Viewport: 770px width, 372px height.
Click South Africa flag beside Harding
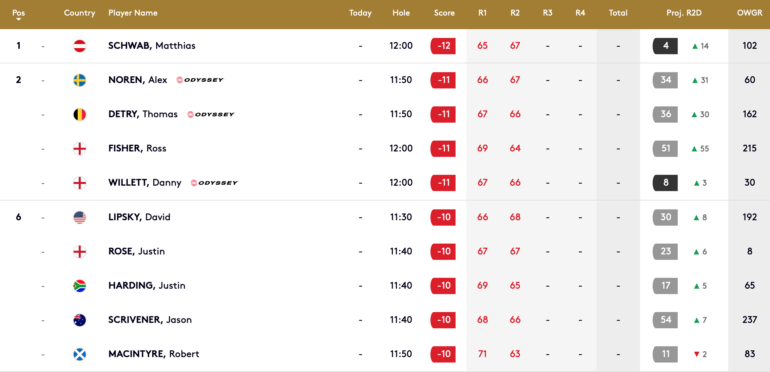coord(80,286)
